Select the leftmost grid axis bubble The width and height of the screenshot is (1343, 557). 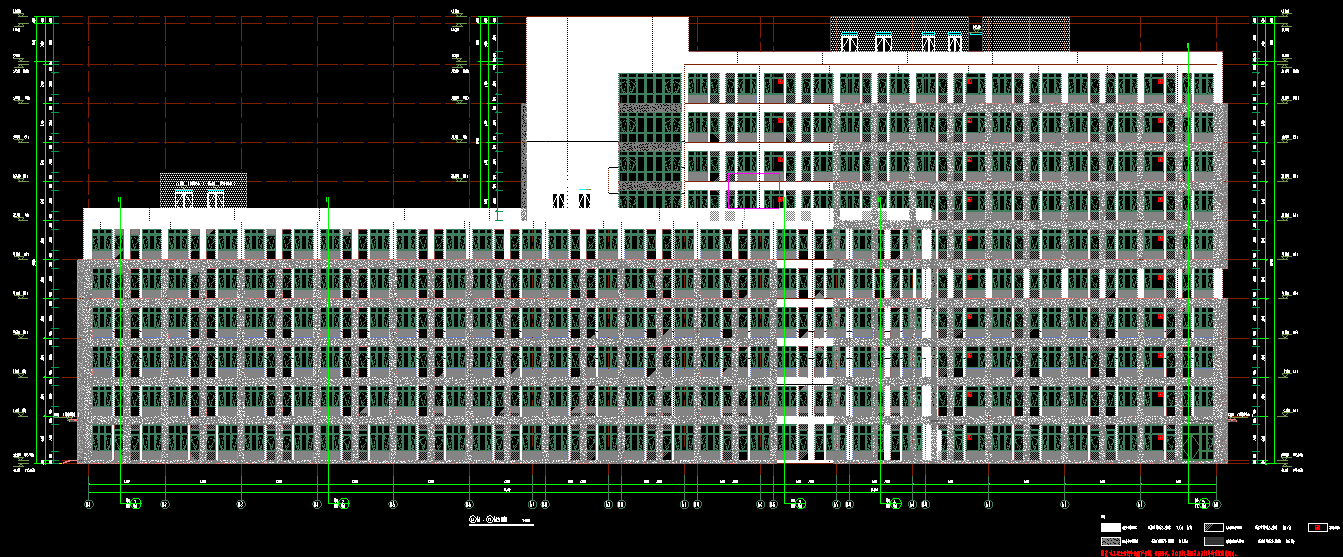[89, 505]
